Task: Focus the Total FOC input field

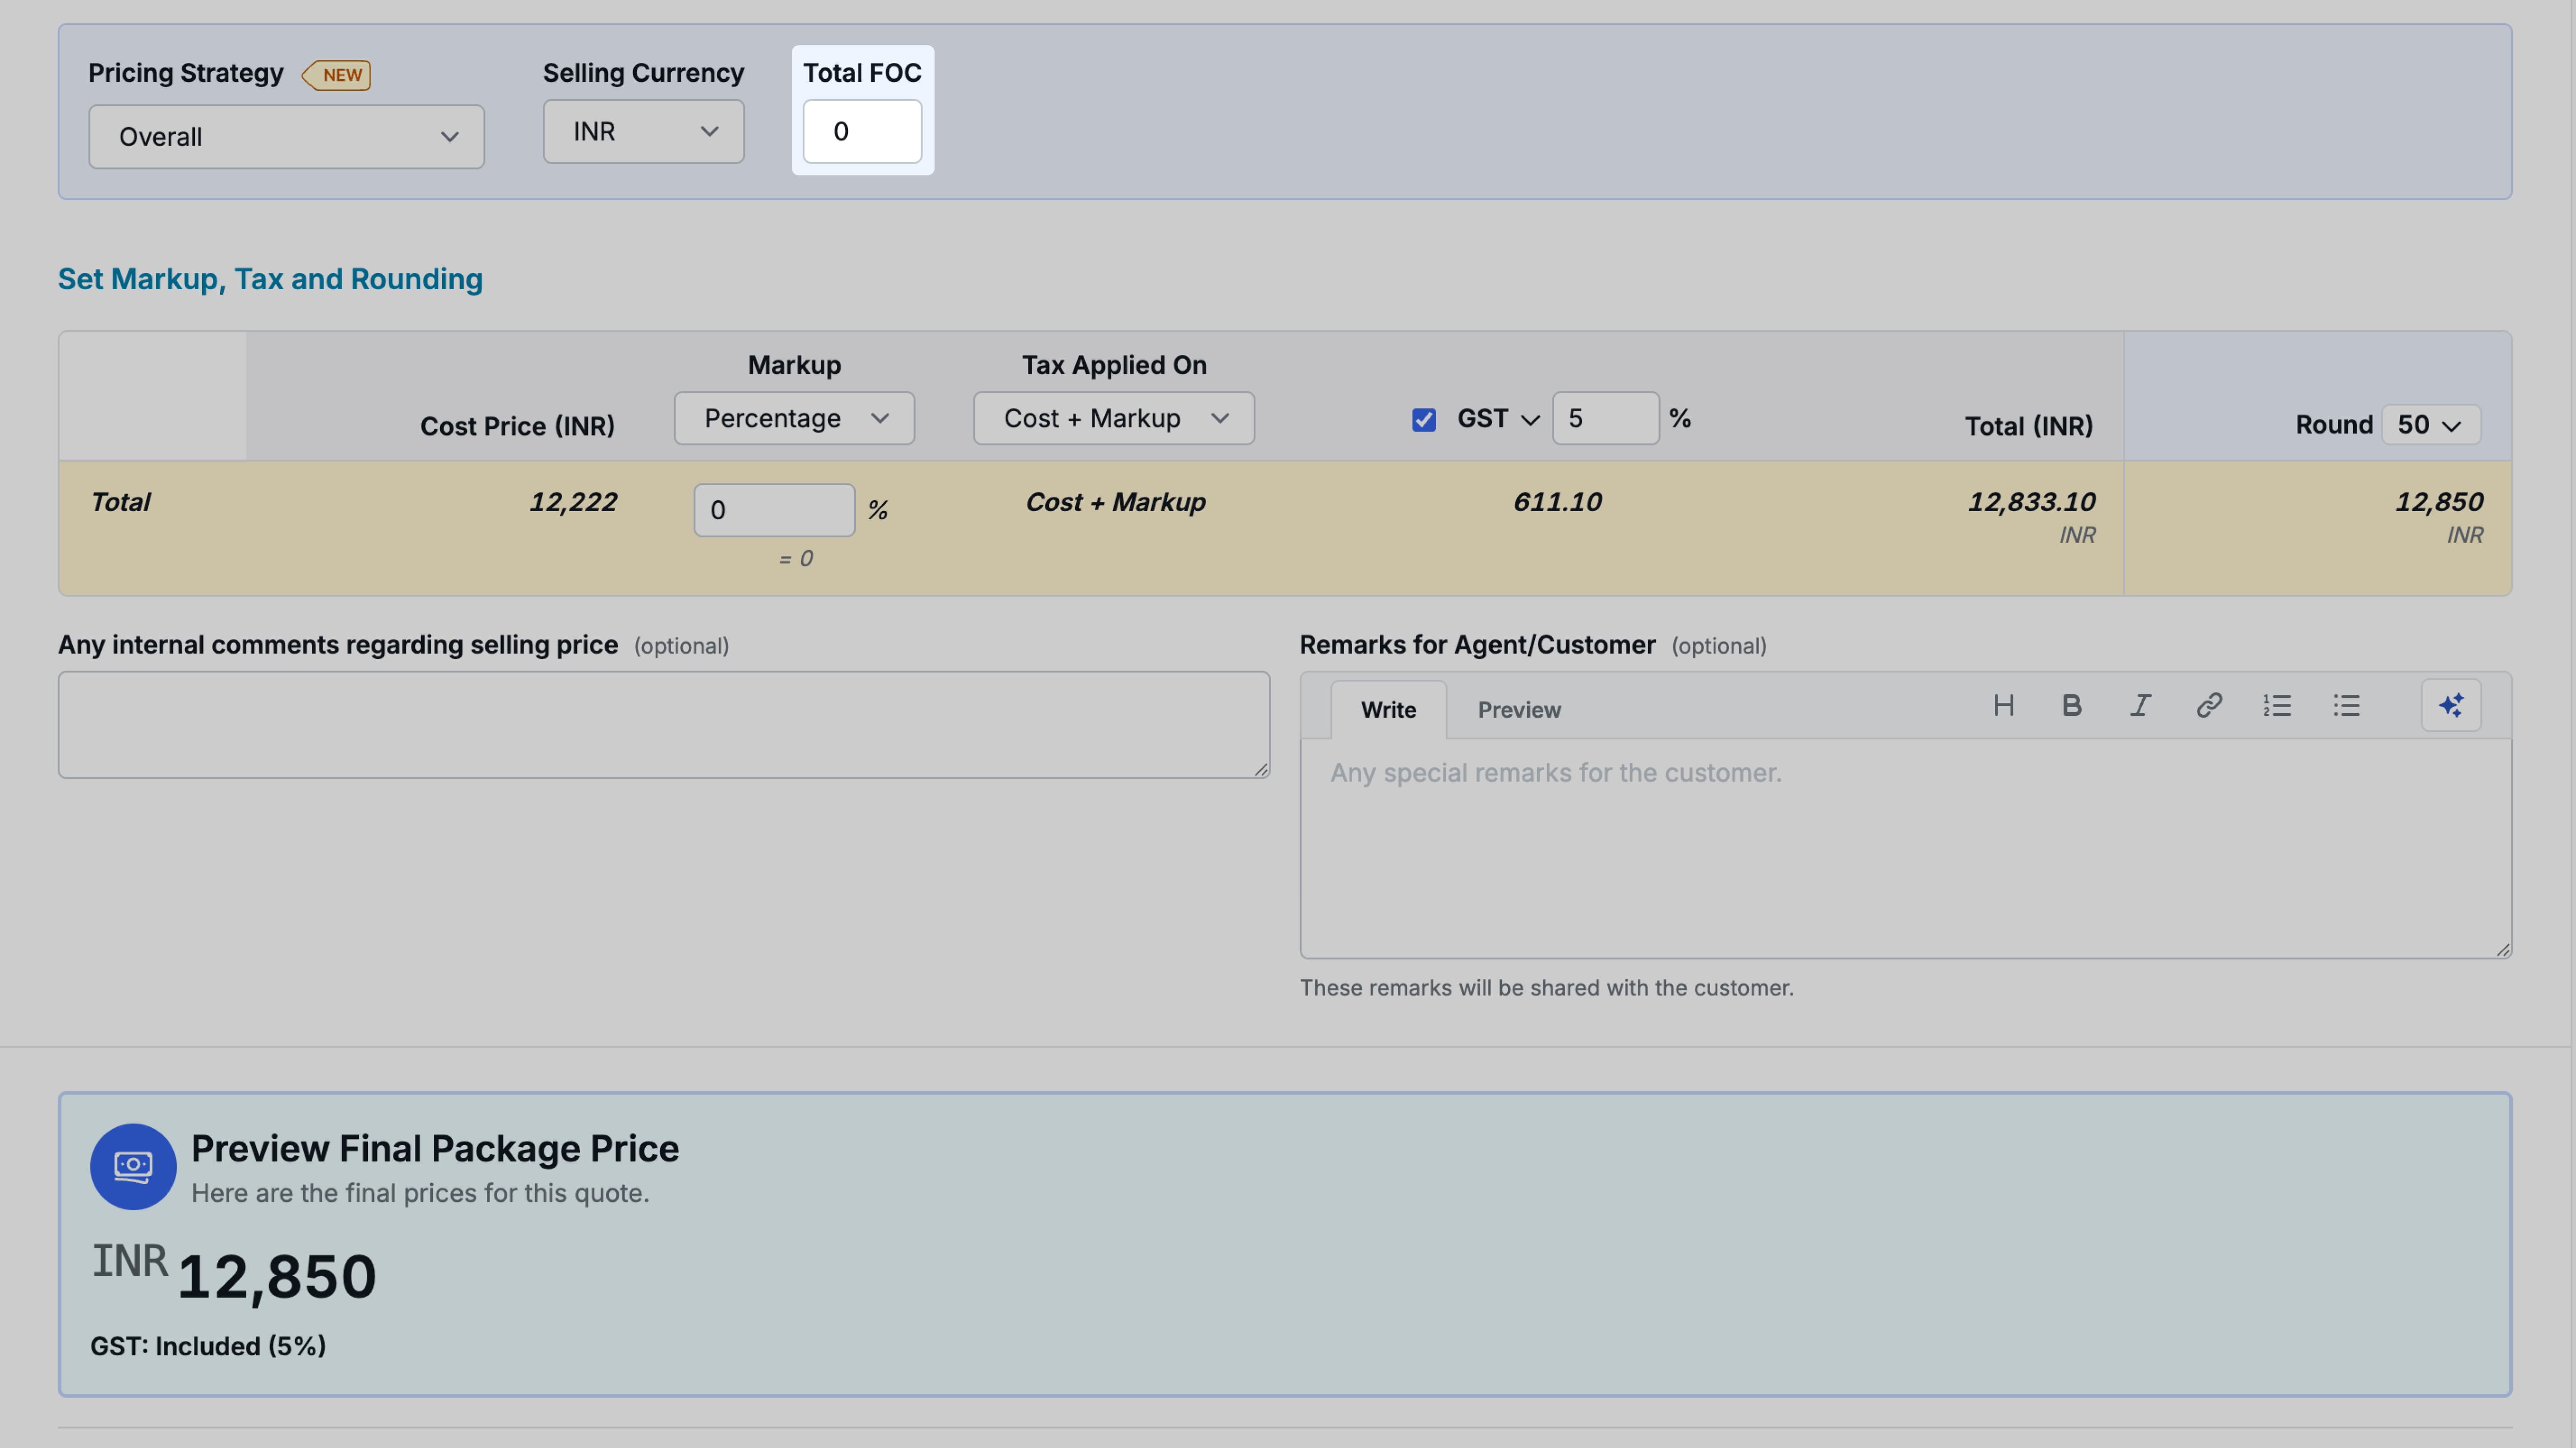Action: coord(862,131)
